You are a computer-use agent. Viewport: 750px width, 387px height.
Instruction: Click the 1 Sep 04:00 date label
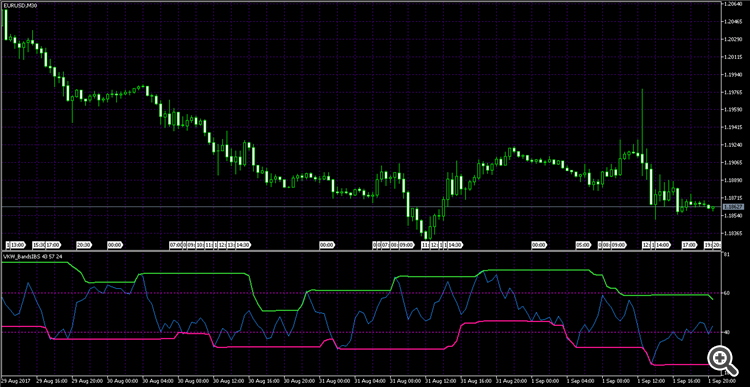(580, 382)
